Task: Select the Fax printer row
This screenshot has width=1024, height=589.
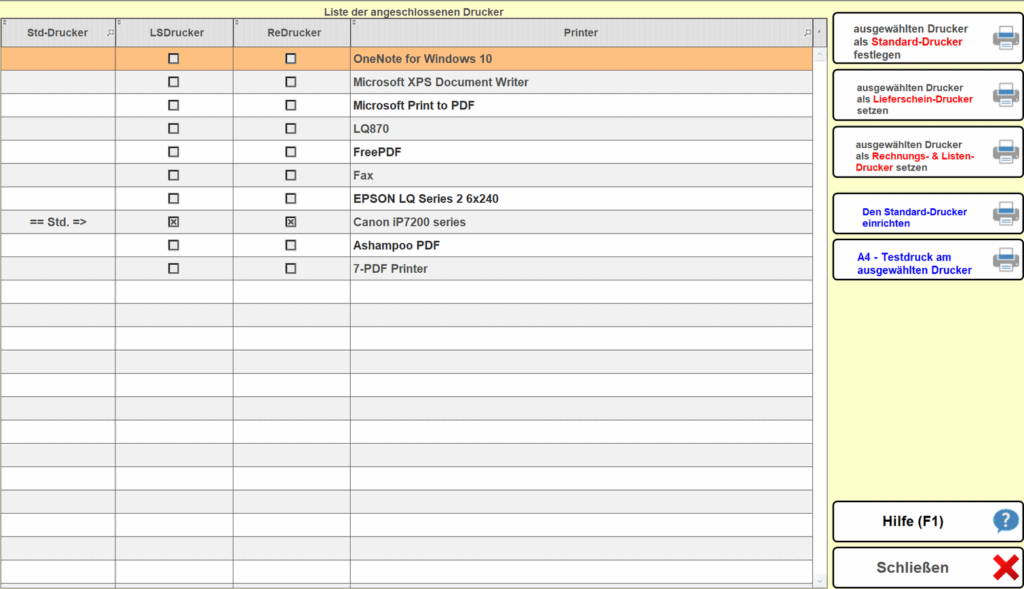Action: pos(406,175)
